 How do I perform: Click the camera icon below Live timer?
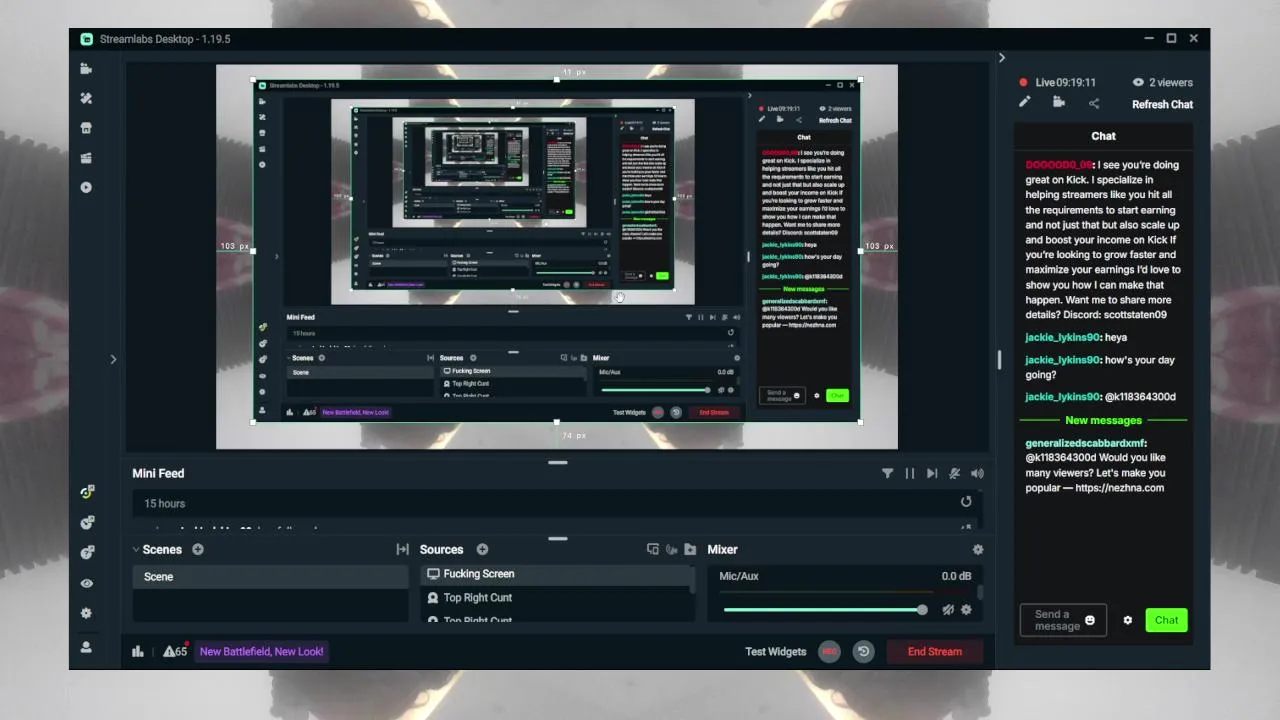pos(1059,102)
